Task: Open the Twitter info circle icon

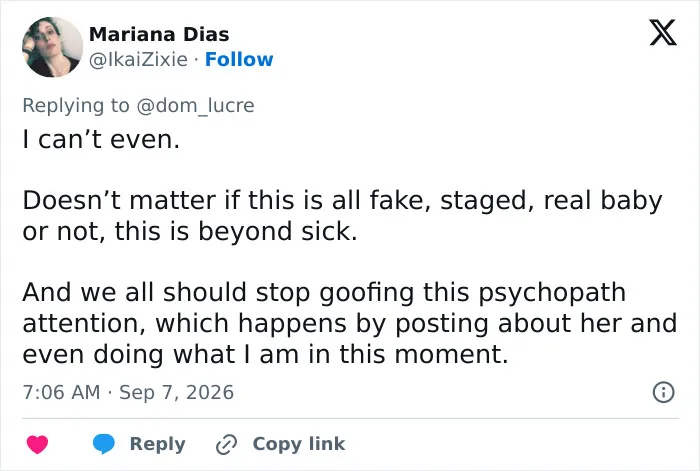Action: tap(663, 392)
